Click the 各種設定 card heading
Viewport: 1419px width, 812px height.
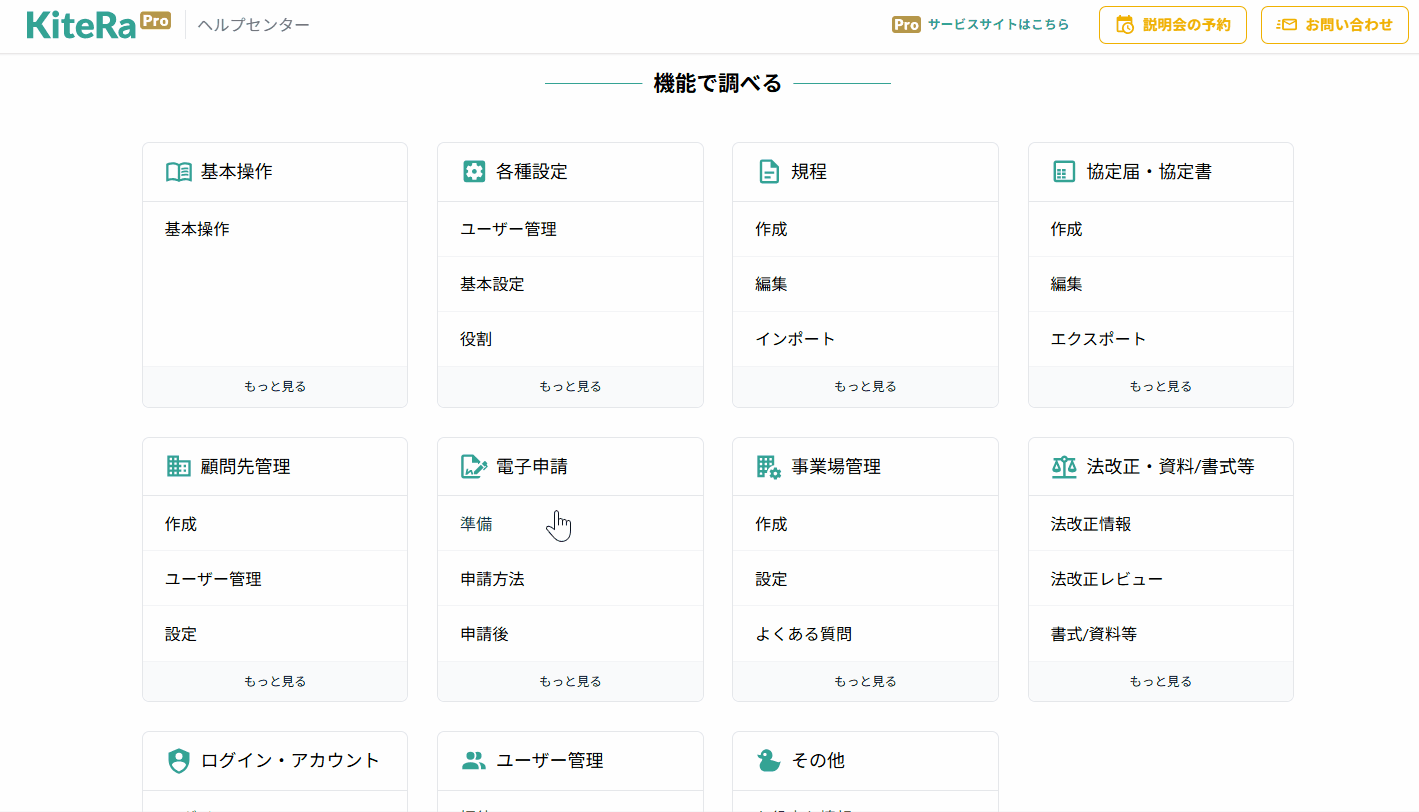click(531, 172)
